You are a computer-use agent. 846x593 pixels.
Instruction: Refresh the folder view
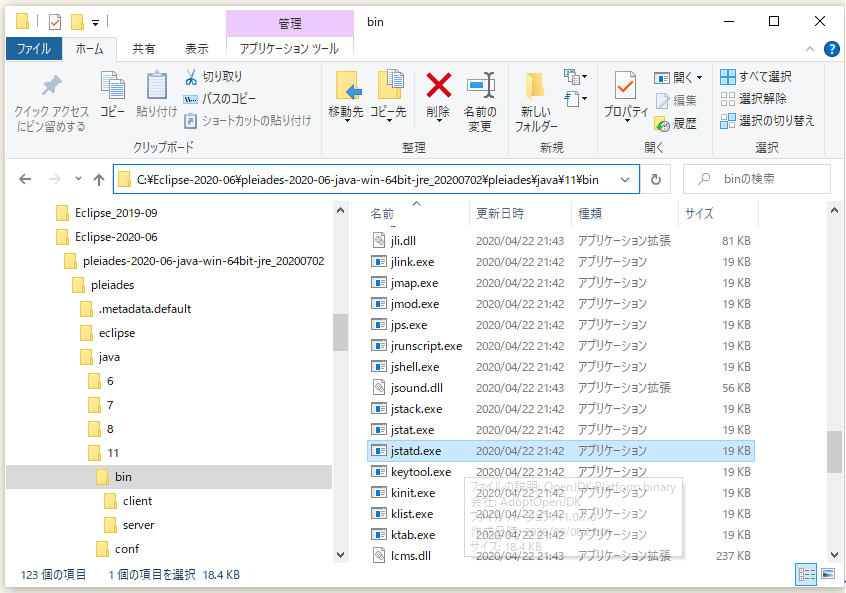[656, 179]
